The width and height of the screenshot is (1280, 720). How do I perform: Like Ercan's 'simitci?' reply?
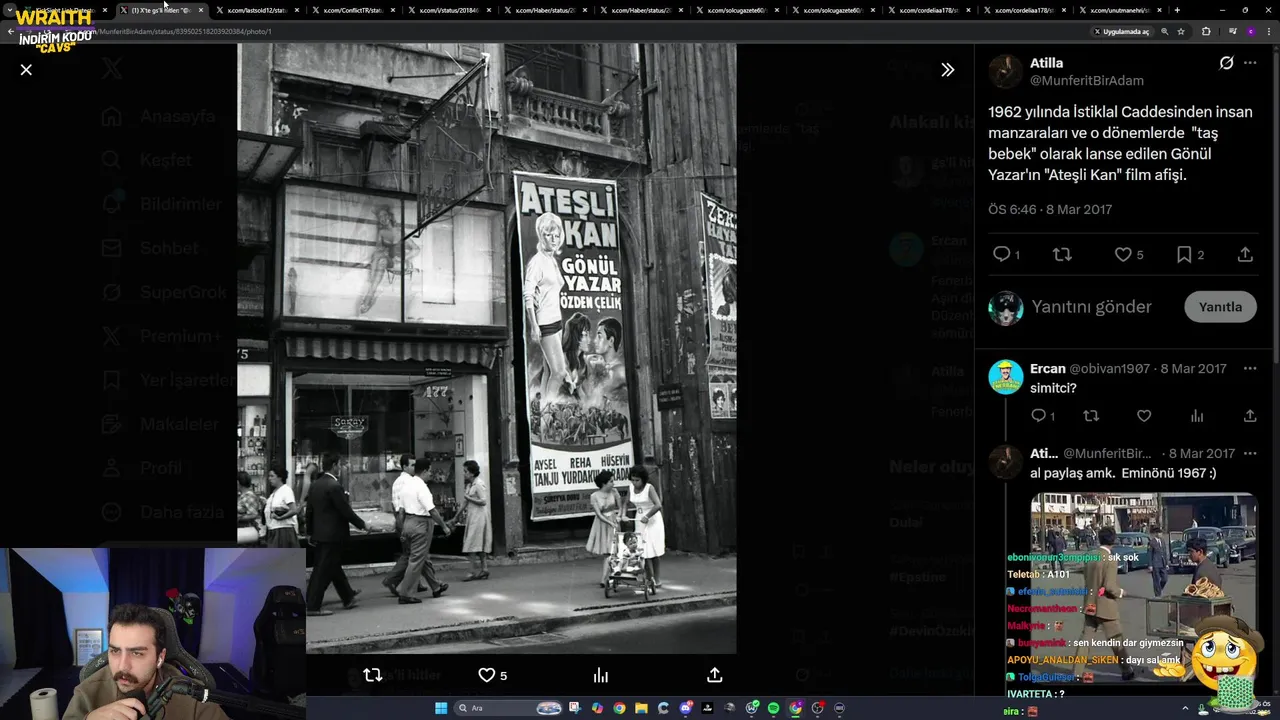click(1144, 416)
